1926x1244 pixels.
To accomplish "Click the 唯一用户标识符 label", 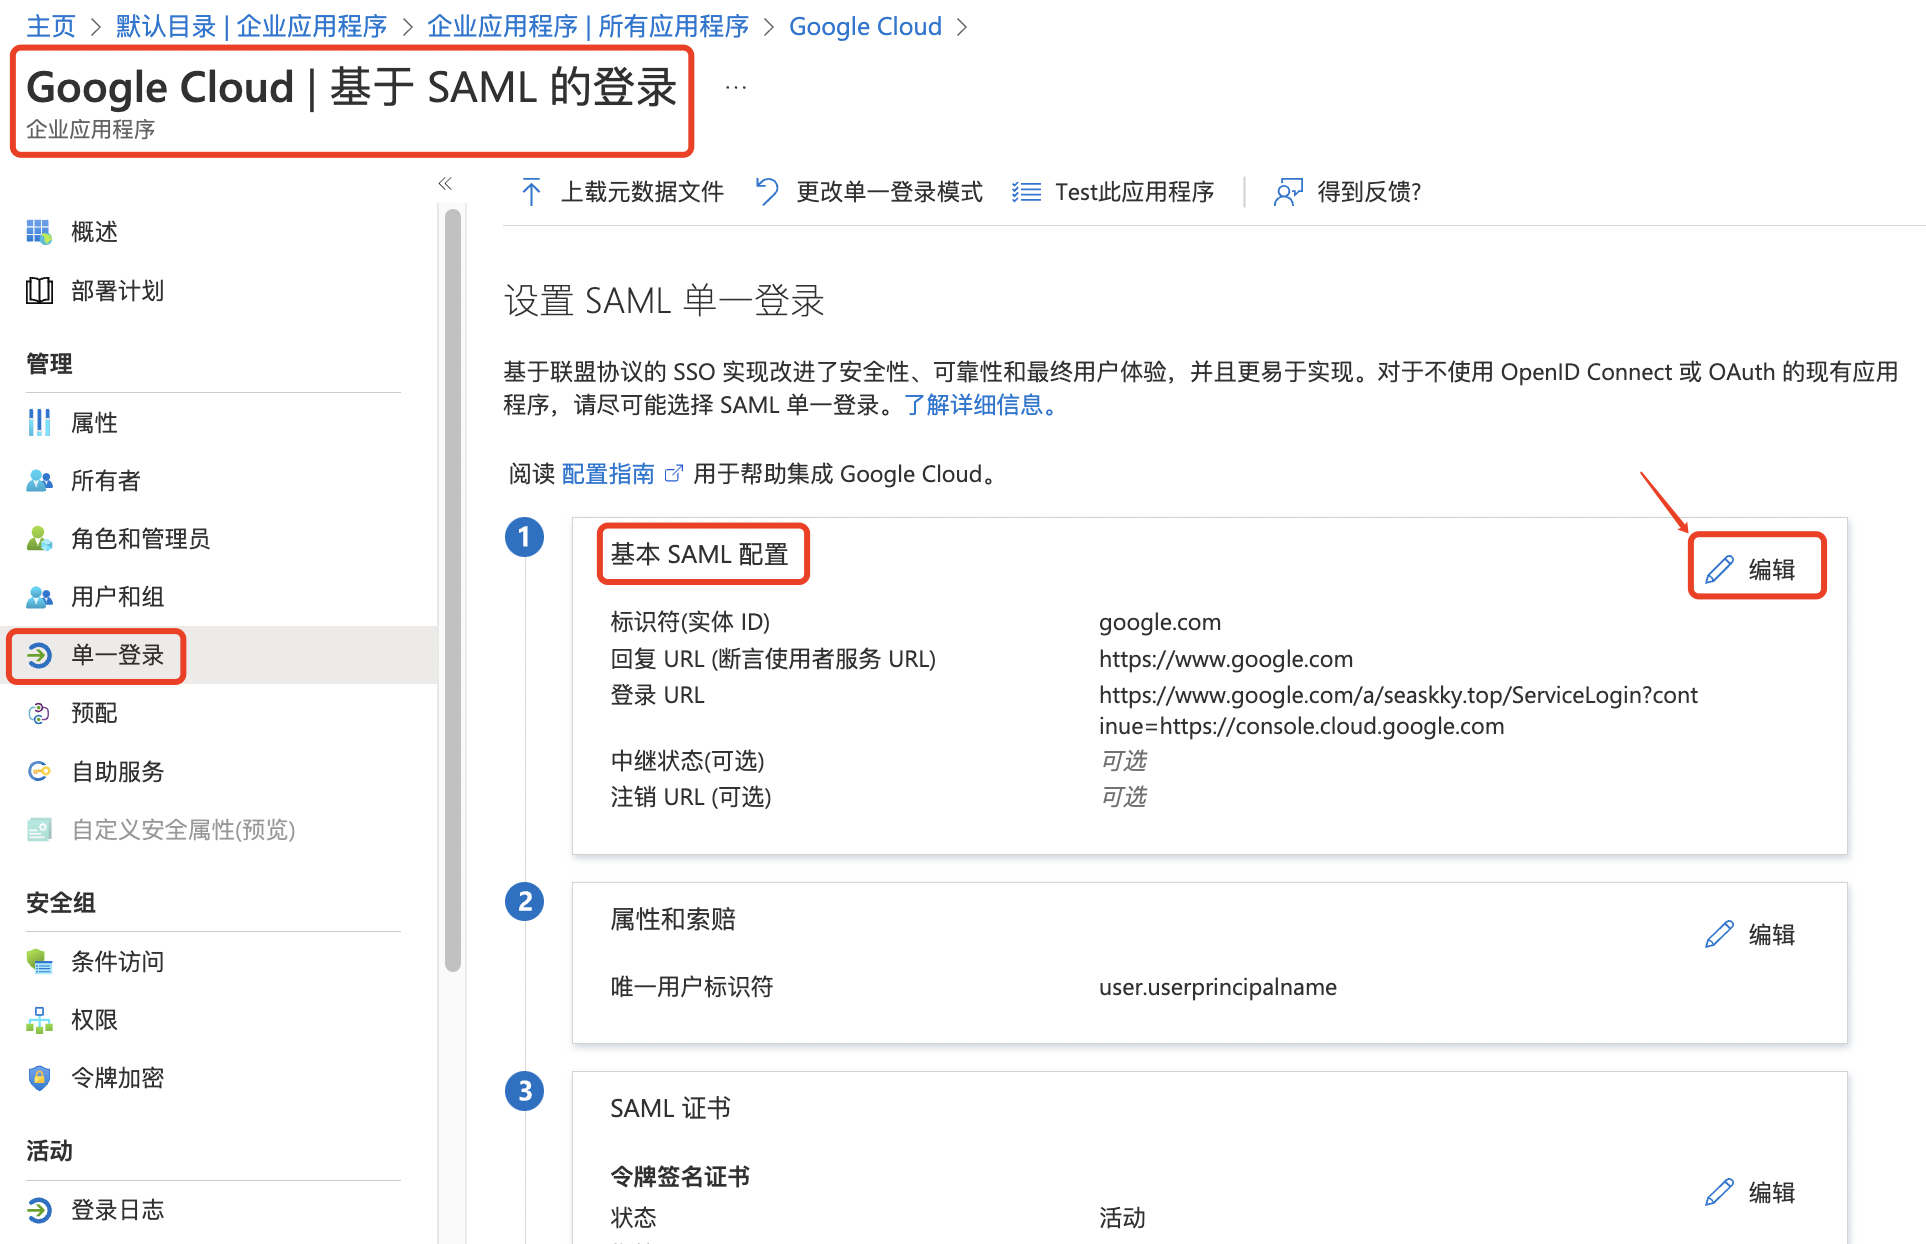I will [x=692, y=987].
